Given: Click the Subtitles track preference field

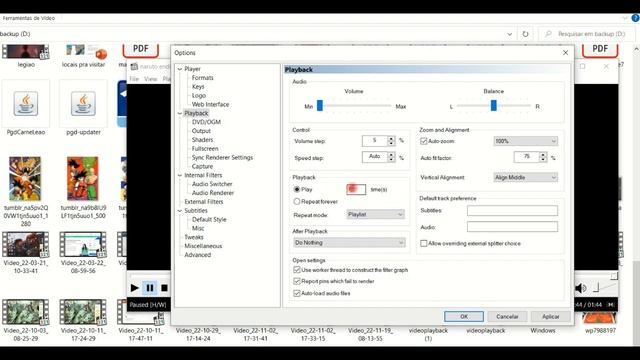Looking at the screenshot, I should pos(512,211).
